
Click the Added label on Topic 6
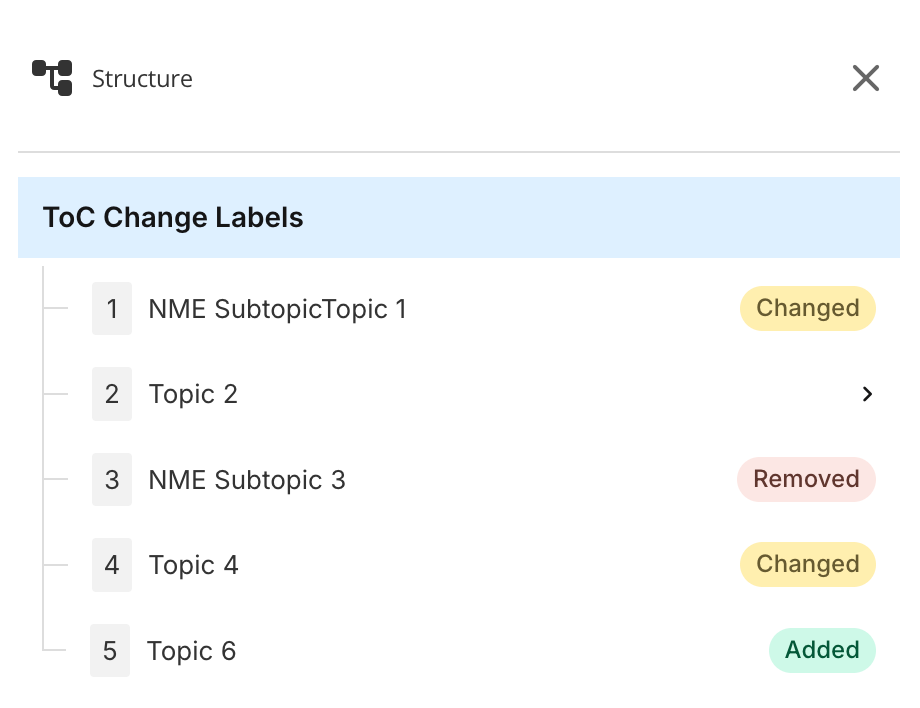point(822,650)
